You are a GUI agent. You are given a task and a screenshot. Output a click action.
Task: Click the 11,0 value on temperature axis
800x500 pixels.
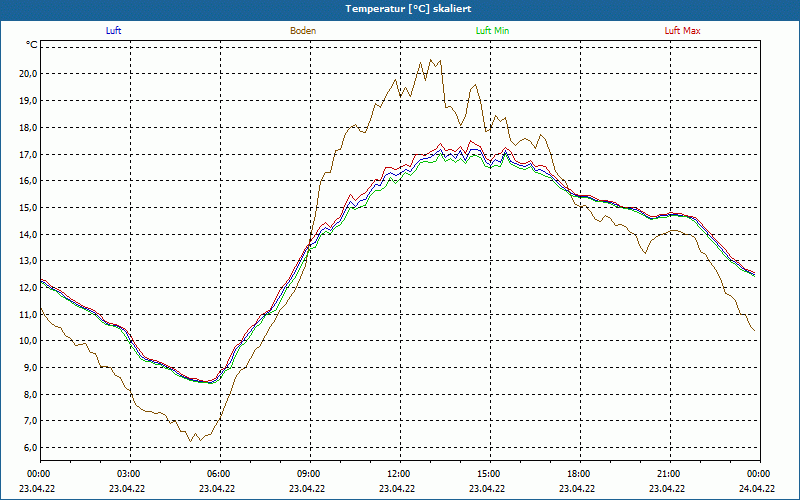(29, 314)
